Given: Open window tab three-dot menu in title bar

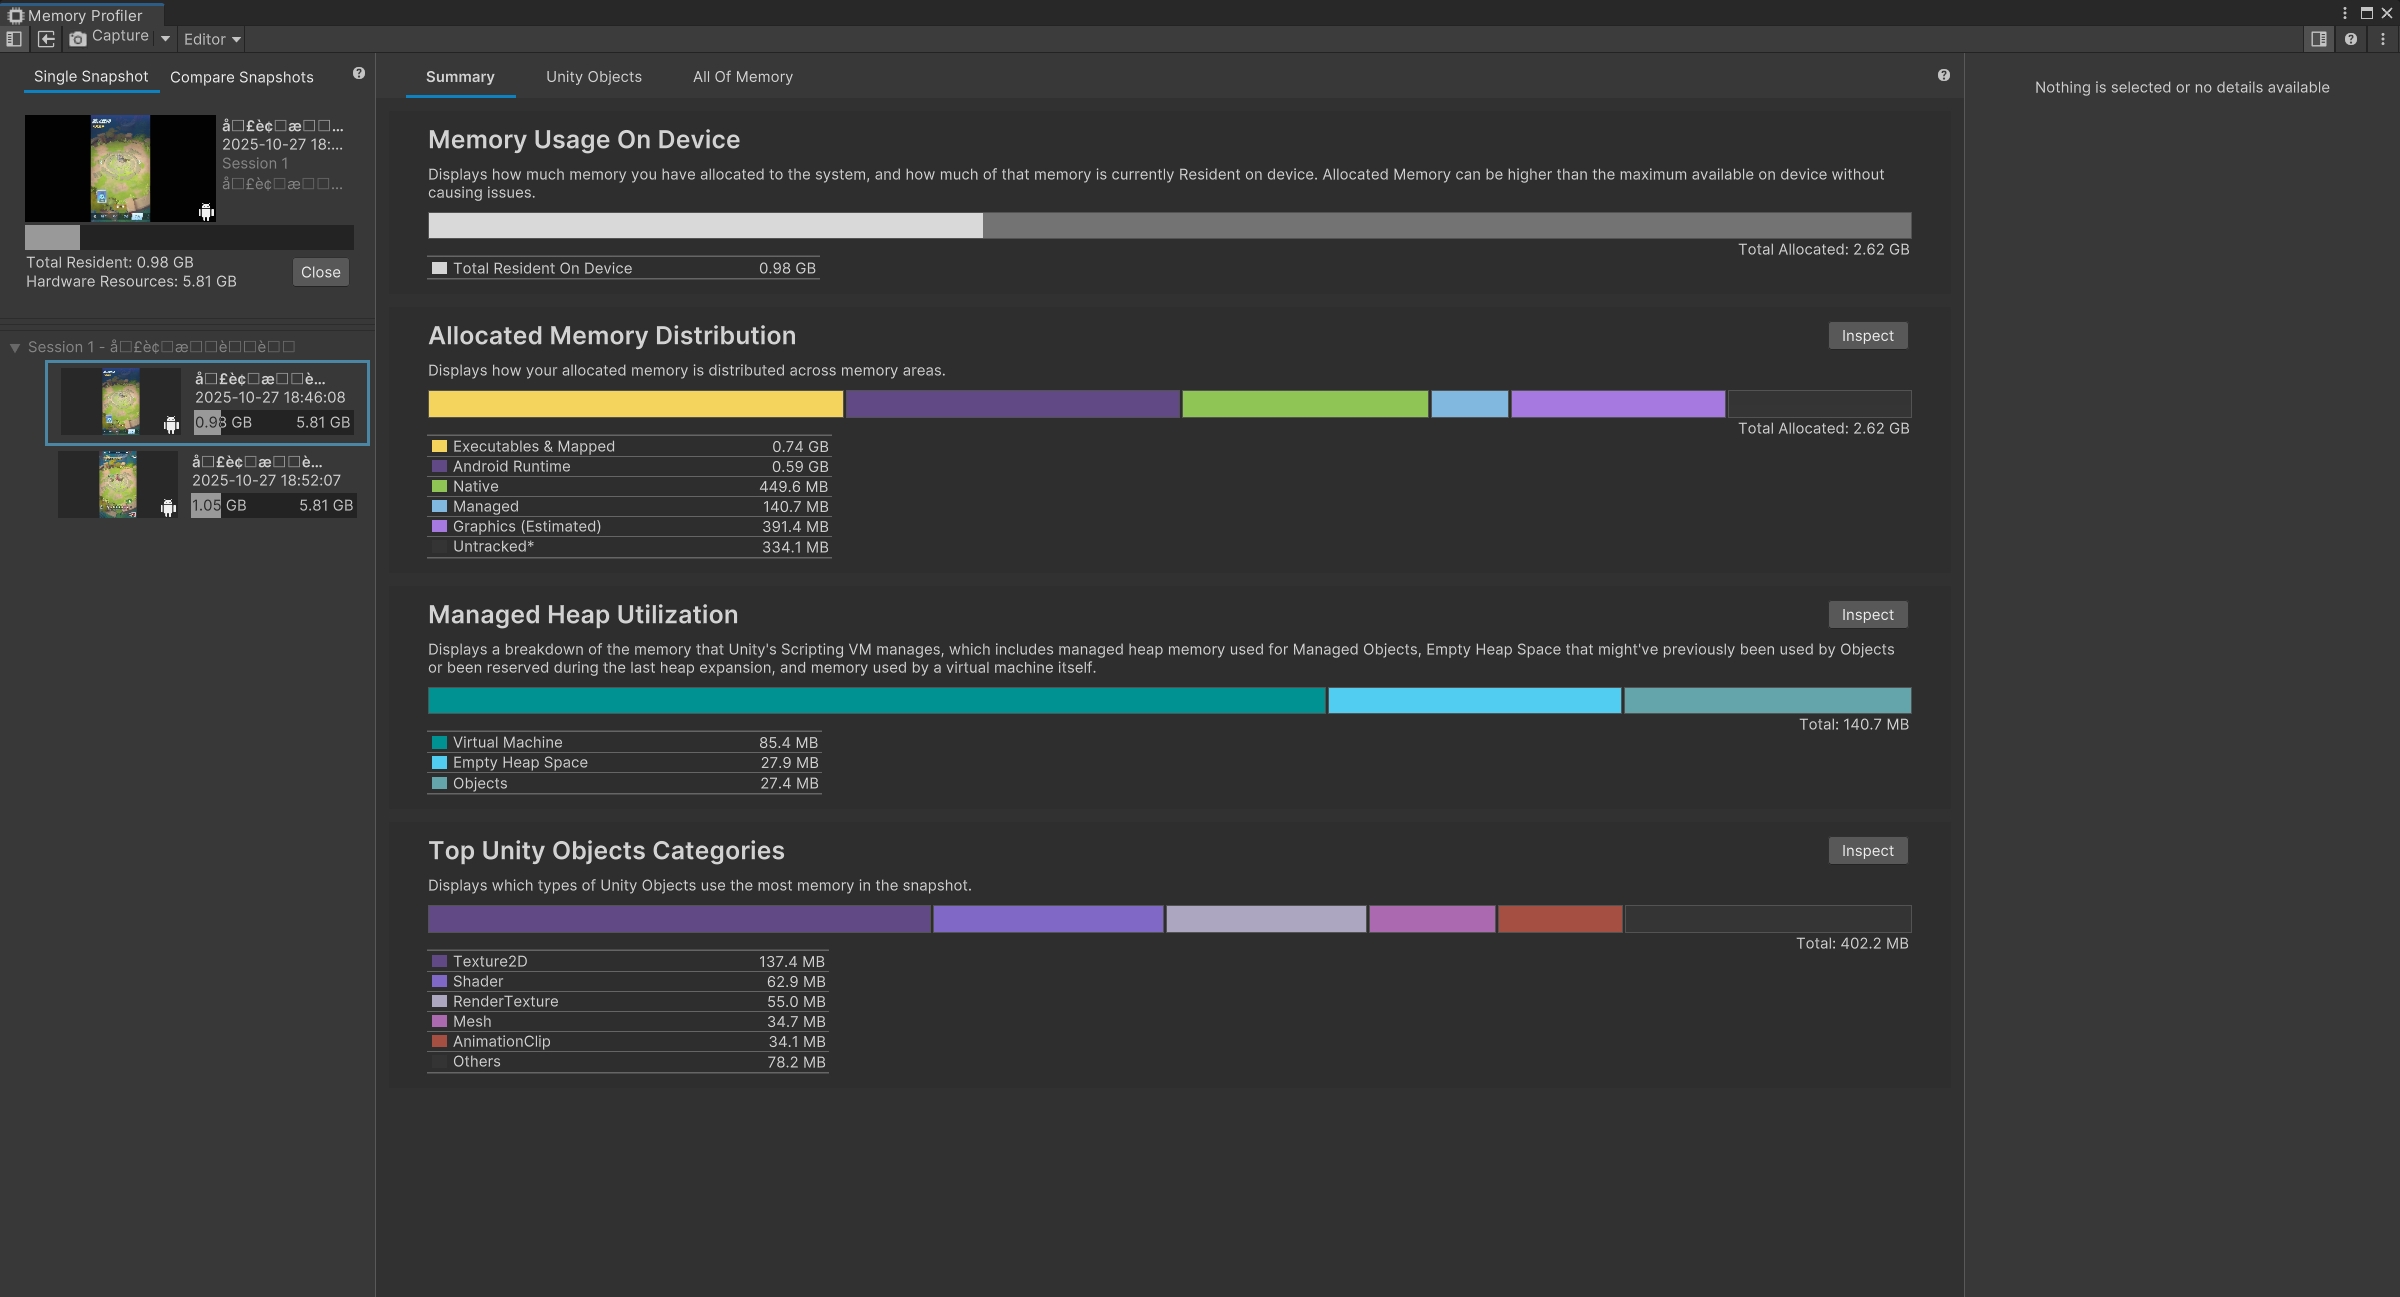Looking at the screenshot, I should point(2345,13).
